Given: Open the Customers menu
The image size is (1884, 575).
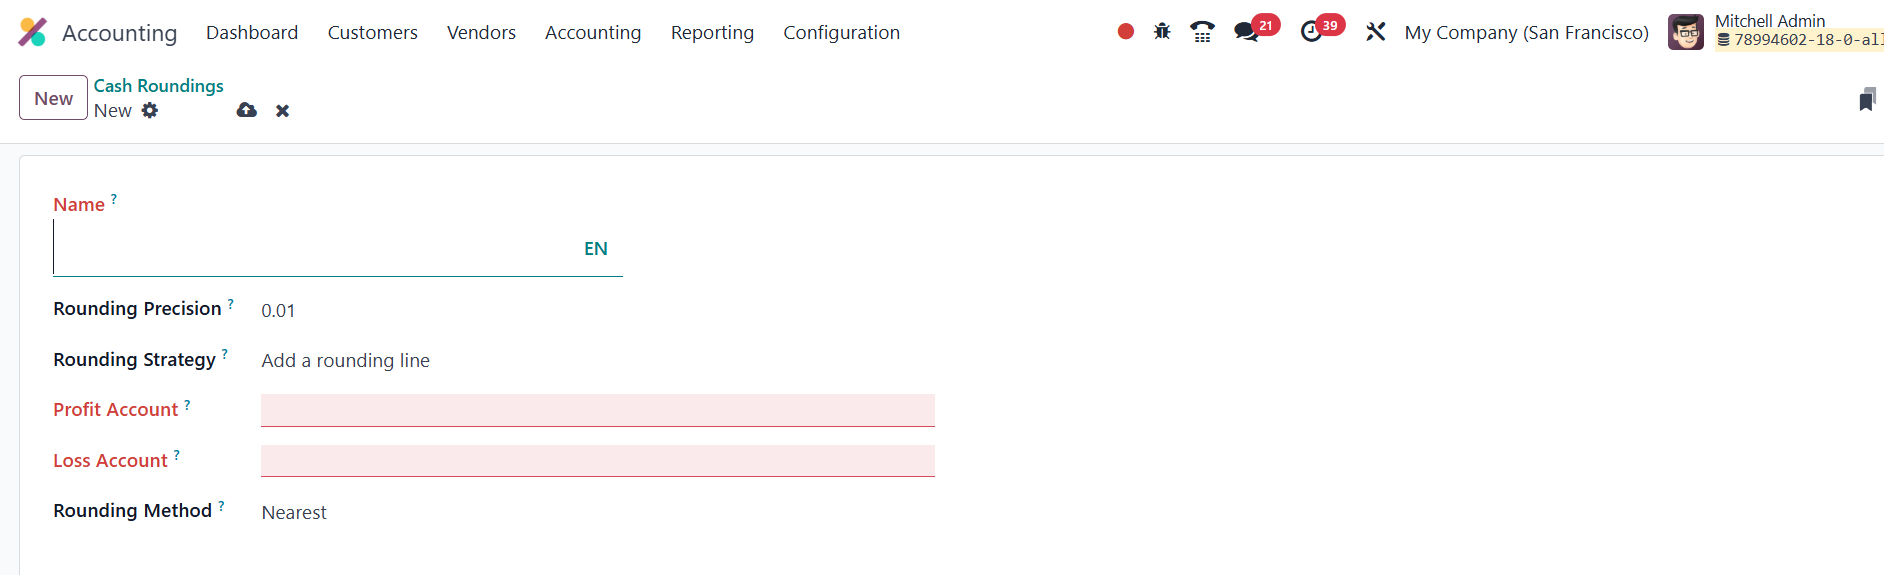Looking at the screenshot, I should pyautogui.click(x=373, y=32).
